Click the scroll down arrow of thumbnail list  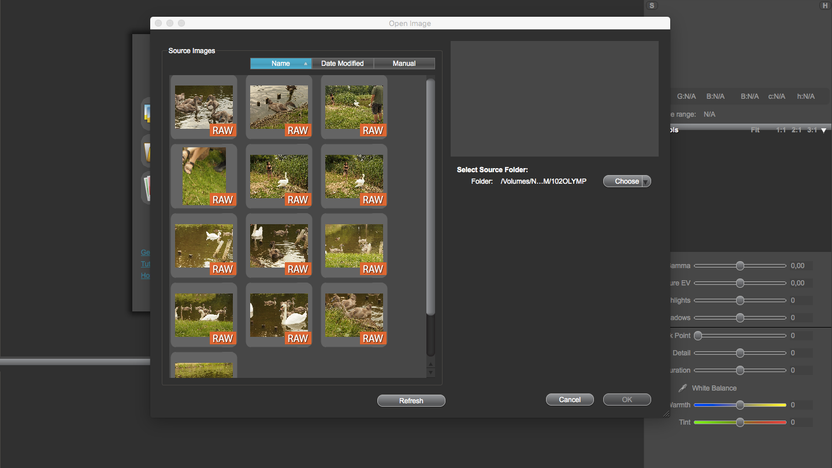click(430, 372)
